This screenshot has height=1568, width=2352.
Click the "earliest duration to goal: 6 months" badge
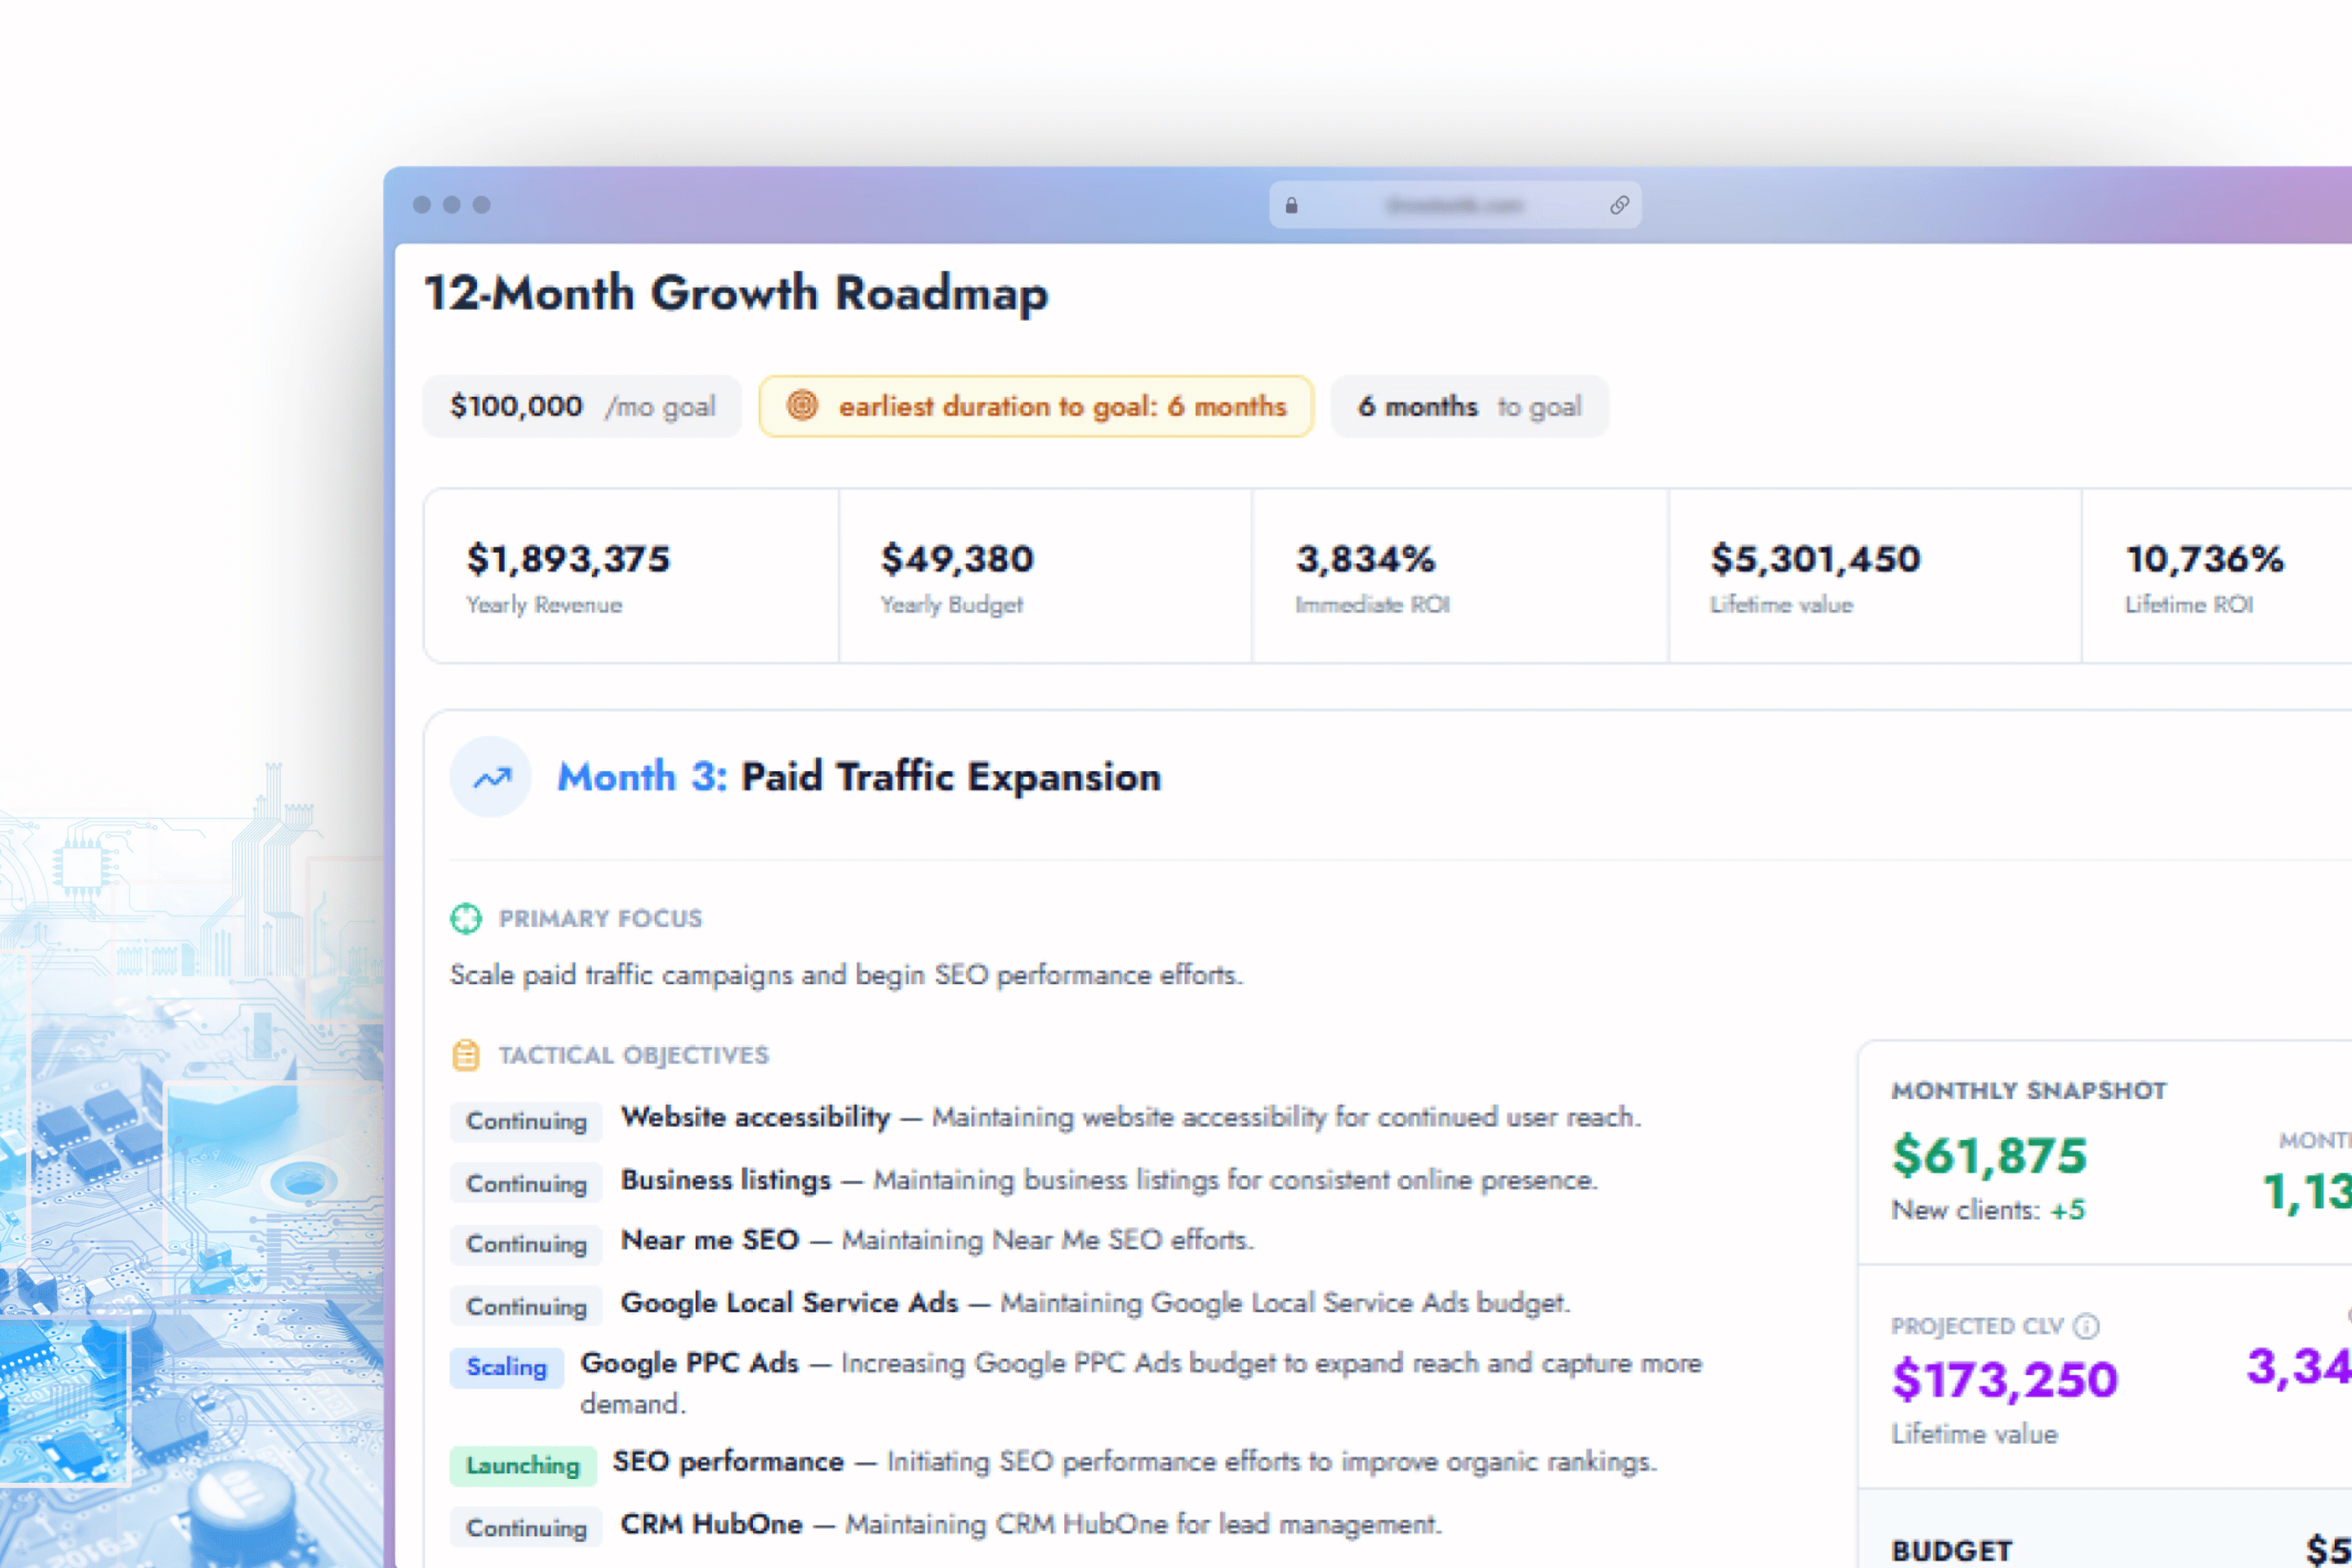pos(1036,406)
